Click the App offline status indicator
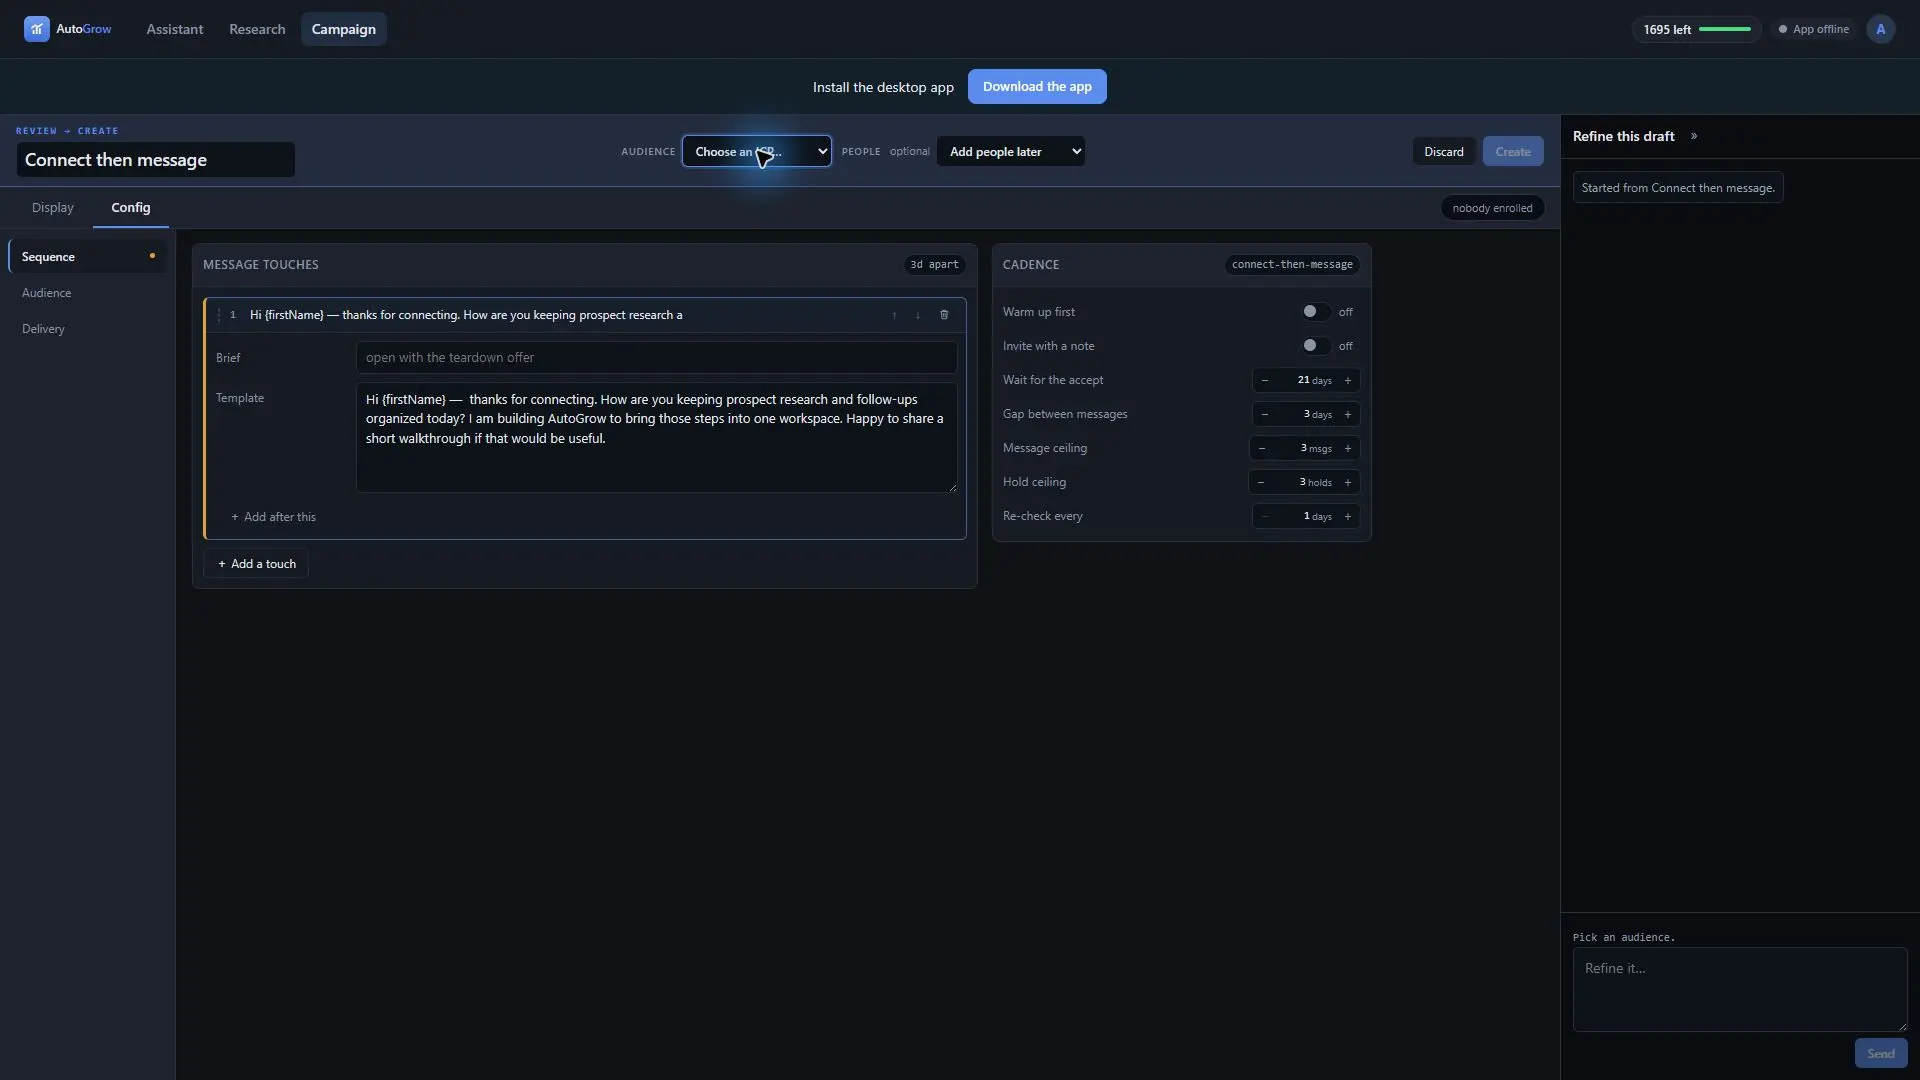 [1813, 29]
